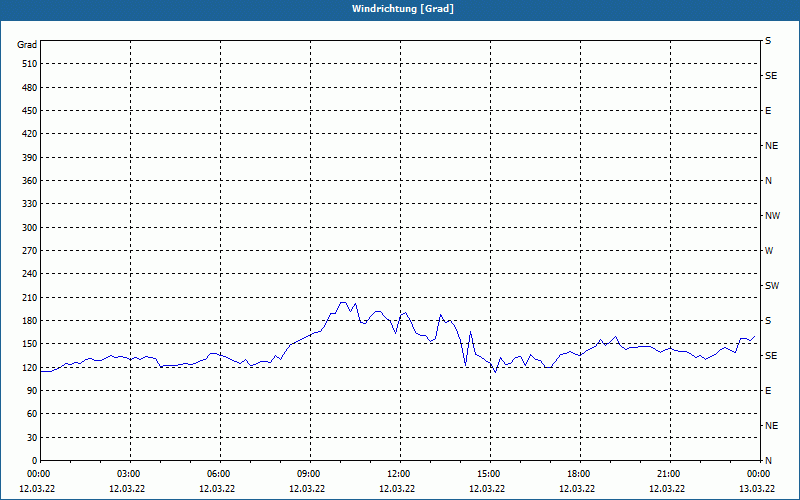Click the 06:00 time label
This screenshot has height=500, width=800.
click(x=220, y=474)
